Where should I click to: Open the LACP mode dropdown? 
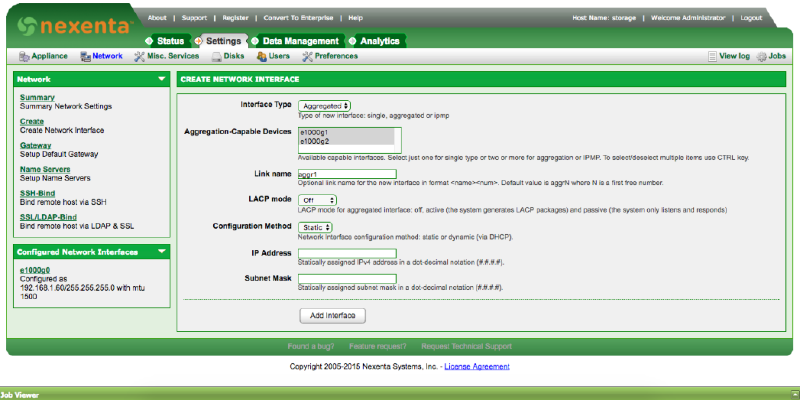317,200
